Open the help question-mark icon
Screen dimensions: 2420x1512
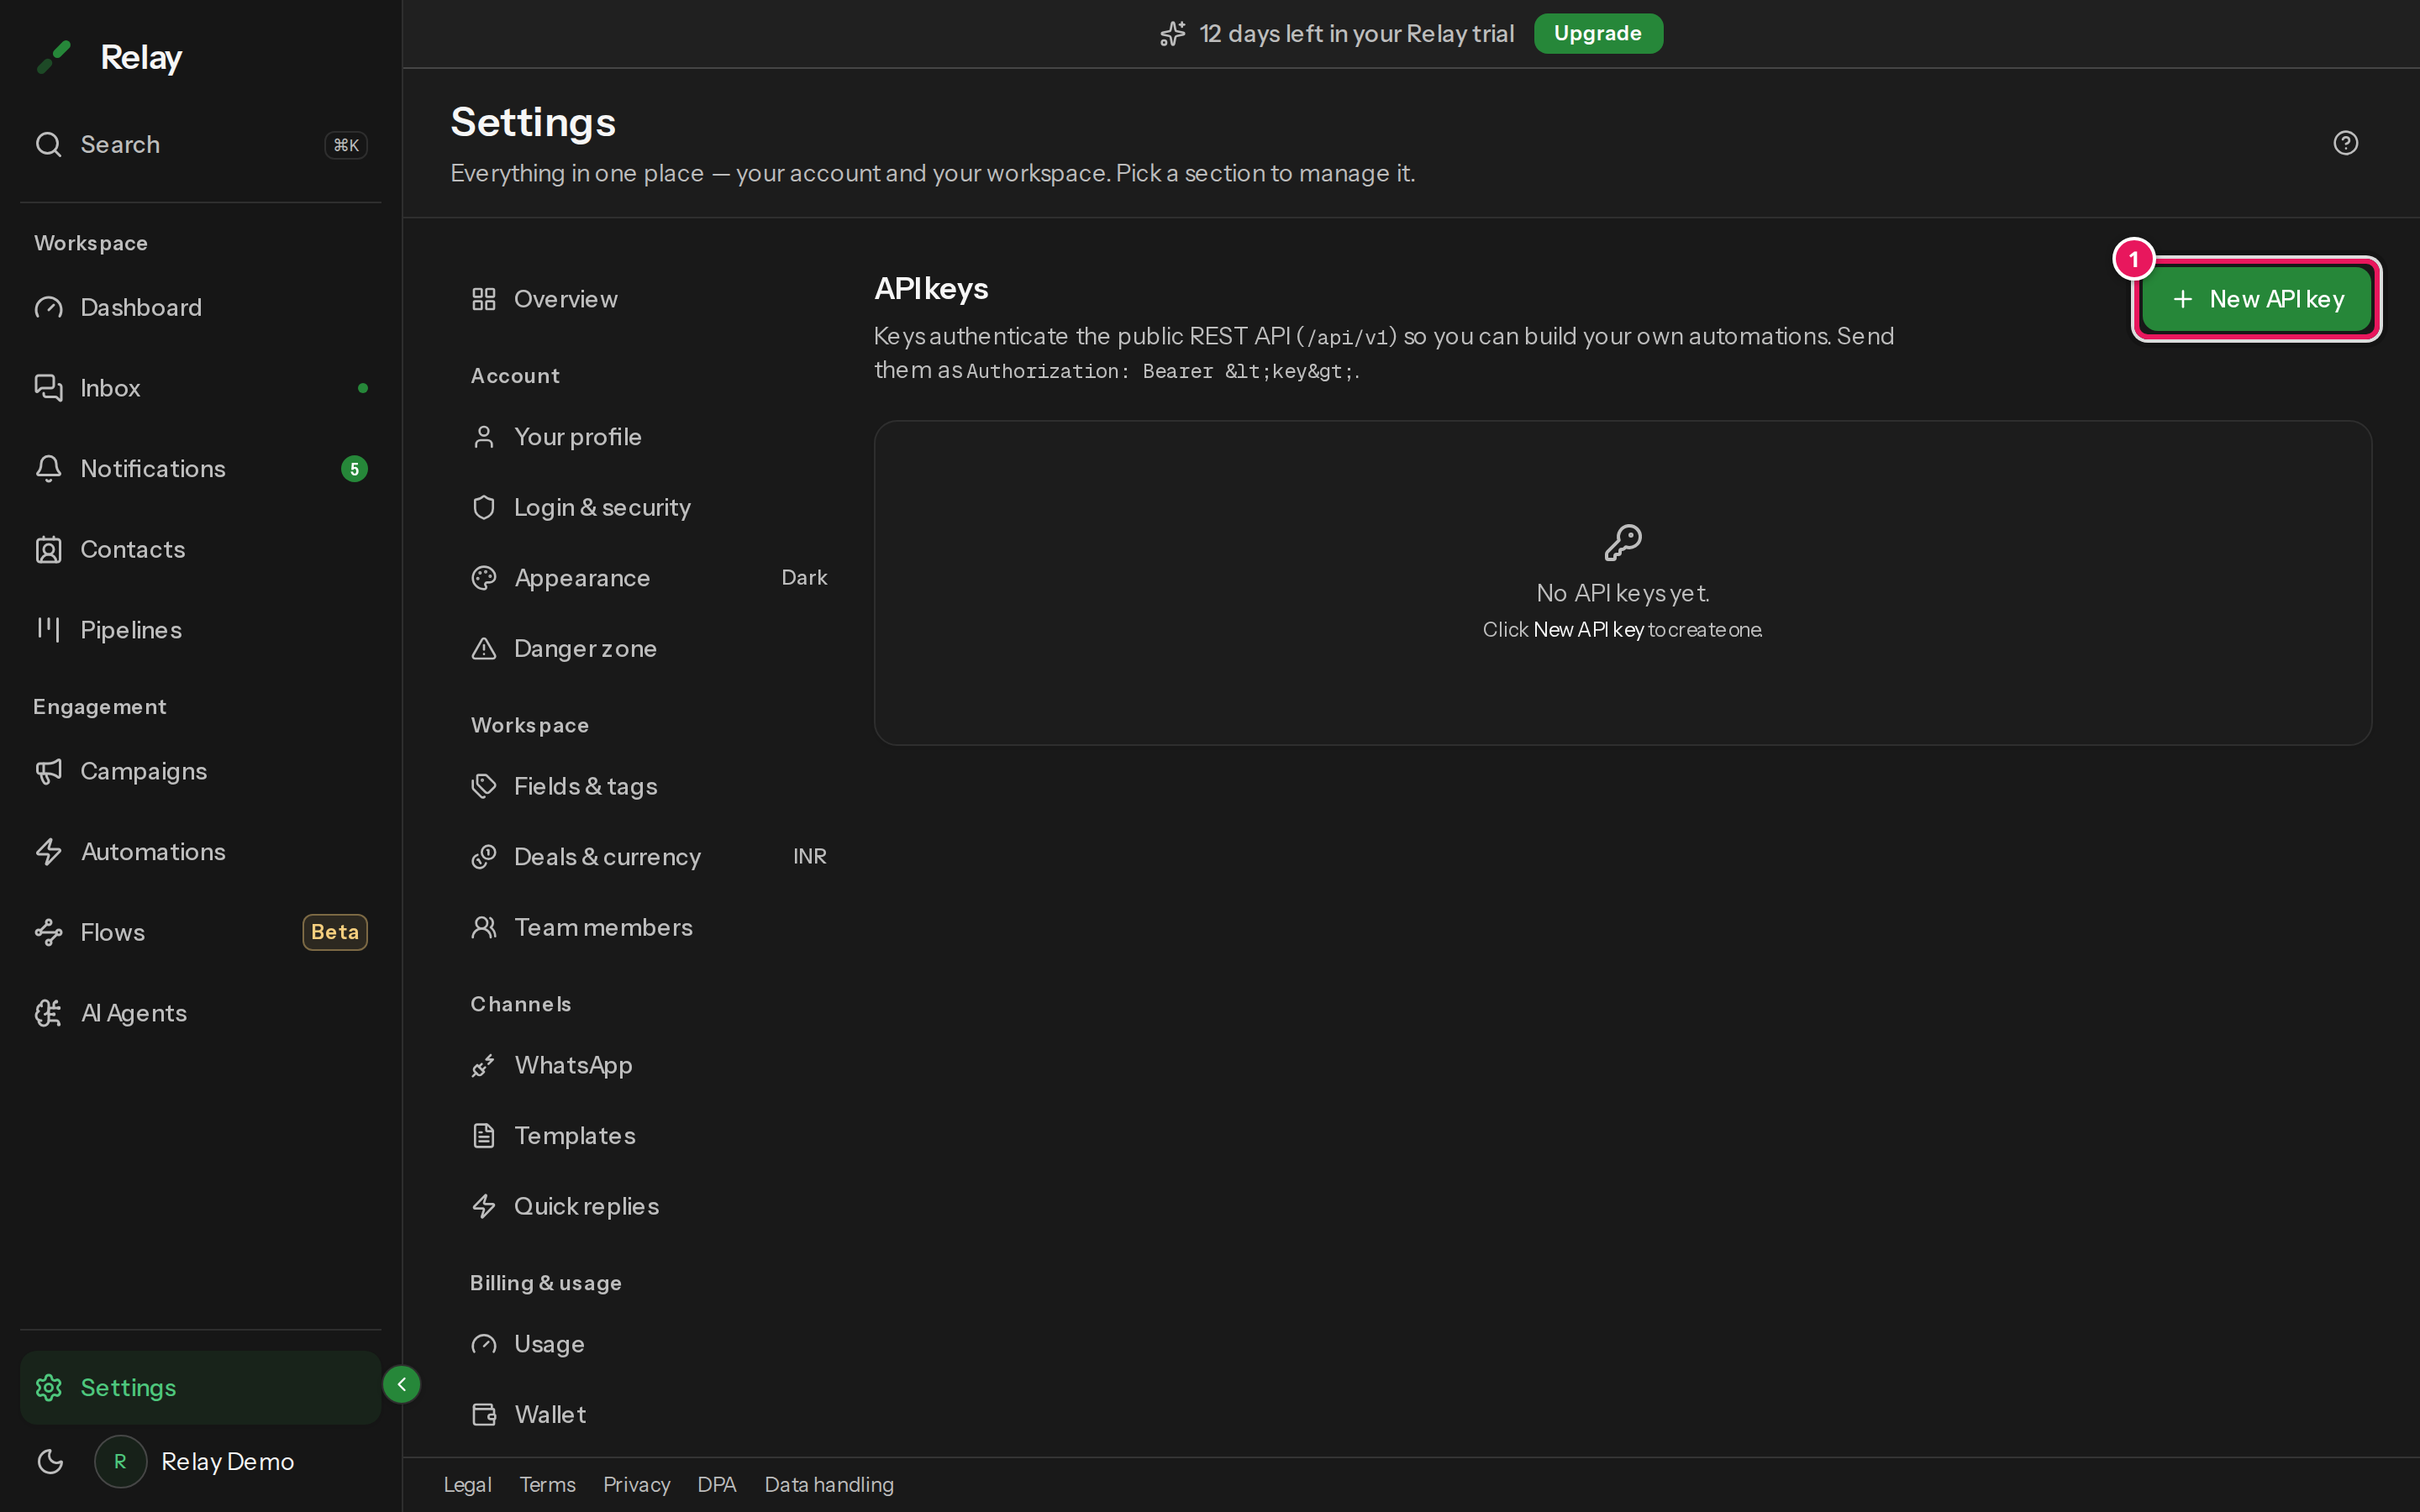(2345, 143)
